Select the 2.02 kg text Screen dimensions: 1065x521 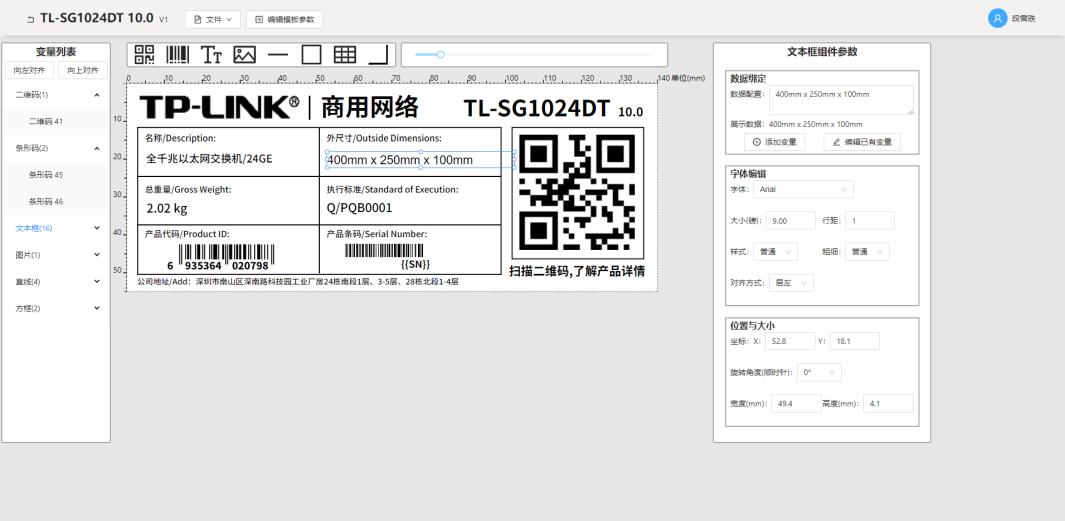[167, 208]
